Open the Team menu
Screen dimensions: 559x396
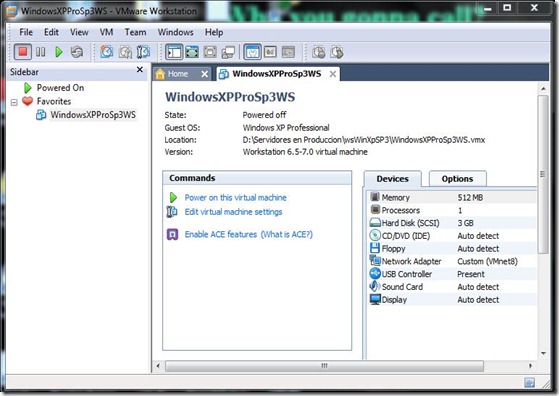tap(135, 32)
